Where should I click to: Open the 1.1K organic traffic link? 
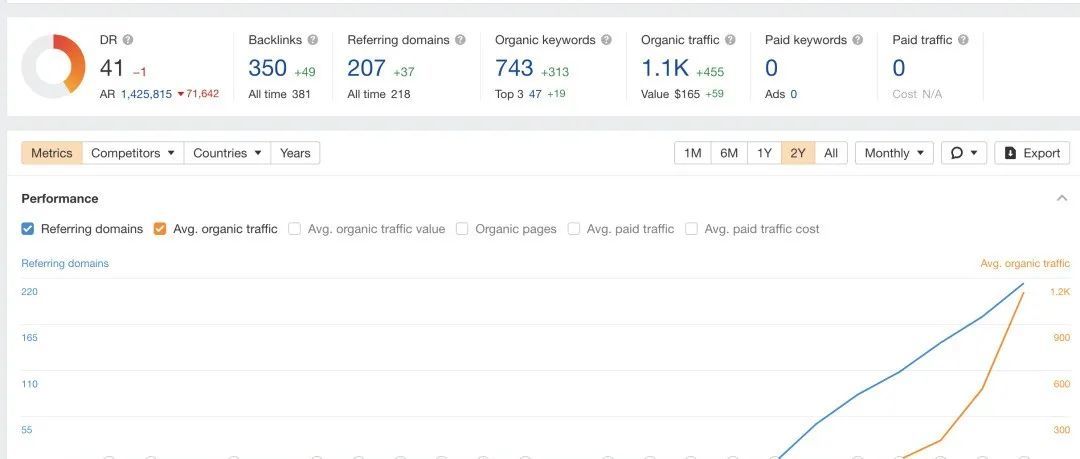pyautogui.click(x=665, y=68)
